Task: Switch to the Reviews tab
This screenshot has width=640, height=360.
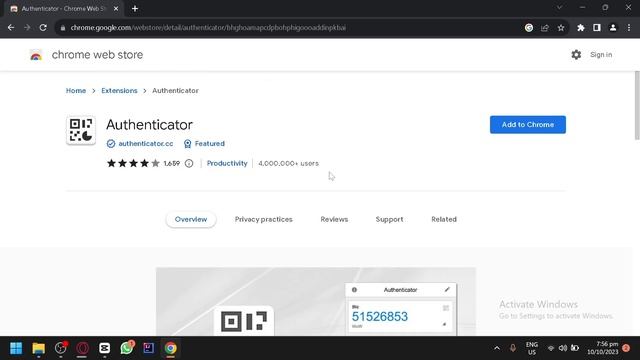Action: coord(334,219)
